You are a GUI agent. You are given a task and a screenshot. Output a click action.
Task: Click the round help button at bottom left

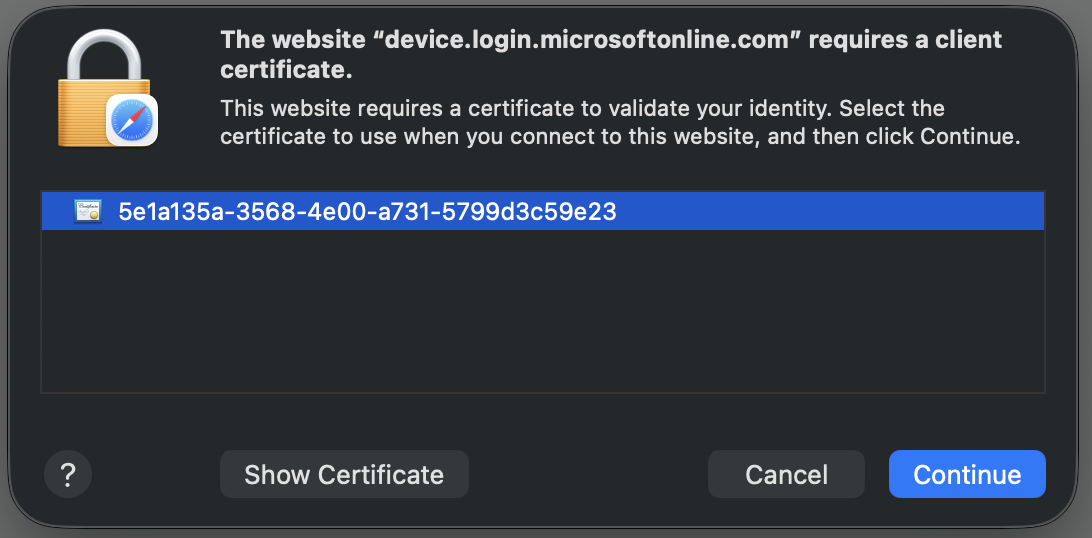point(68,474)
